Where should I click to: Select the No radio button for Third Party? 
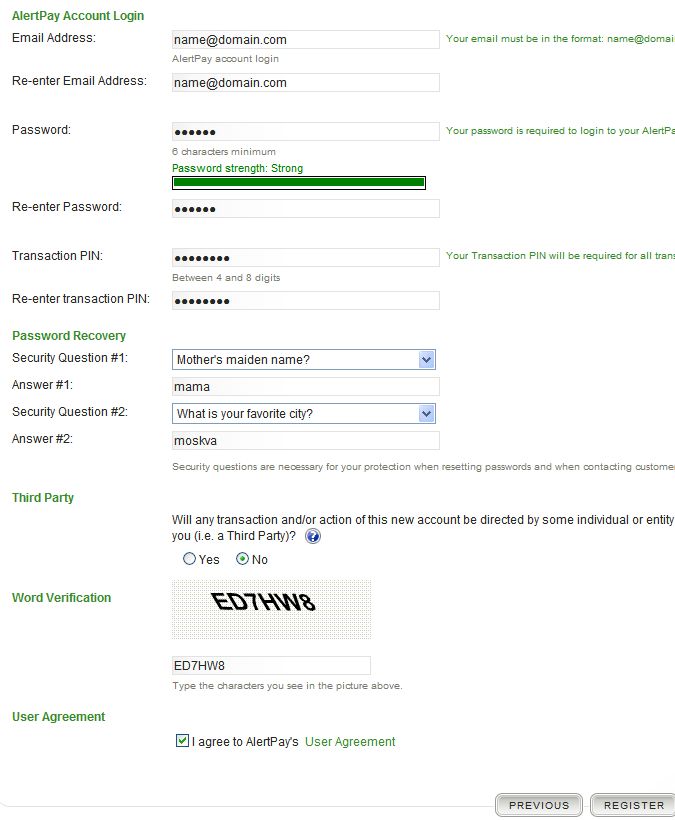click(x=242, y=559)
